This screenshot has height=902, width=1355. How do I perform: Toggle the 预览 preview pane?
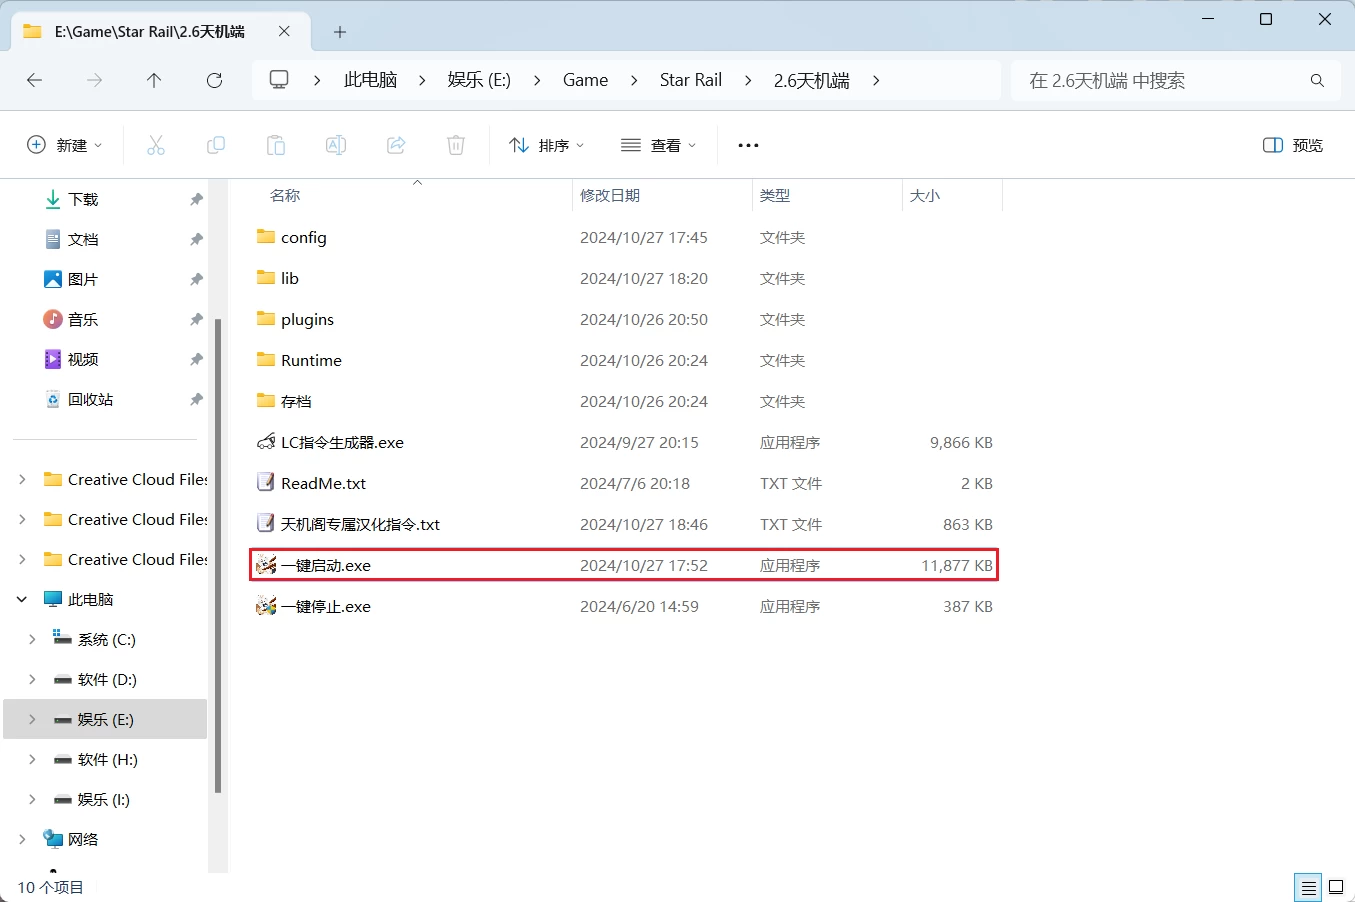1293,145
